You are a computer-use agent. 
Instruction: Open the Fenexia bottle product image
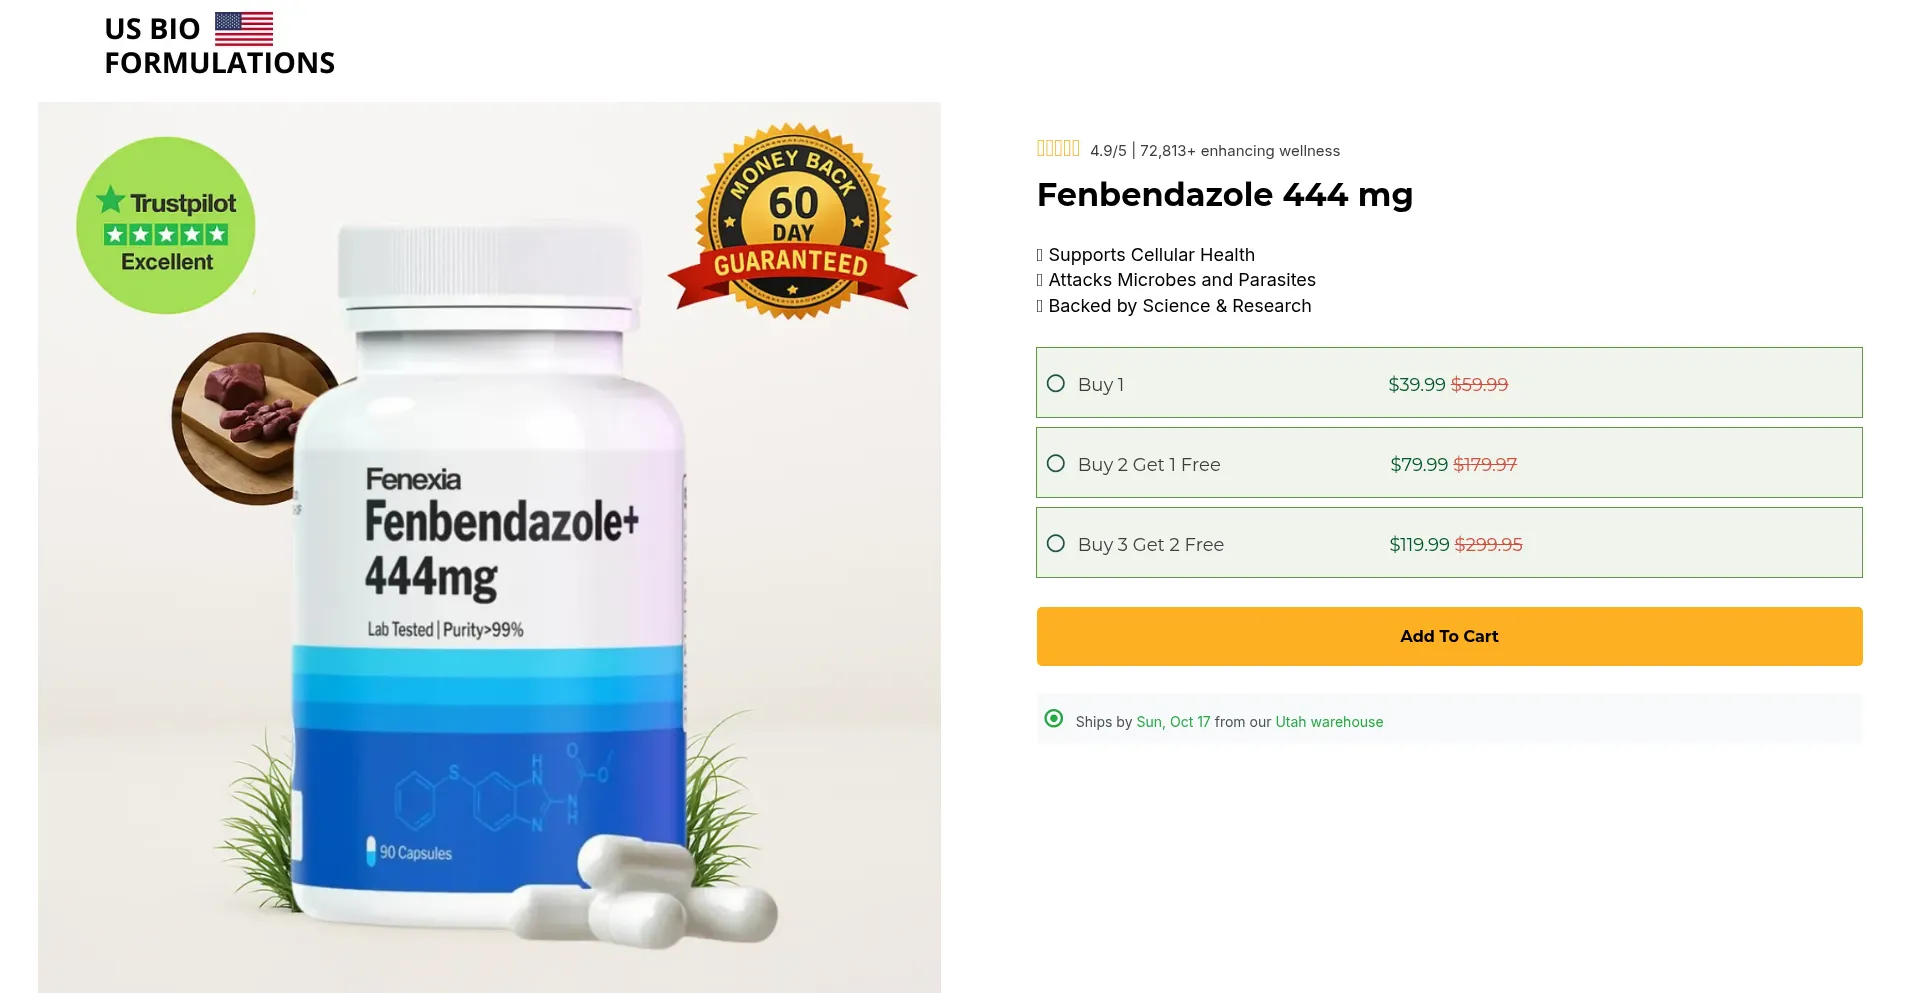[489, 547]
